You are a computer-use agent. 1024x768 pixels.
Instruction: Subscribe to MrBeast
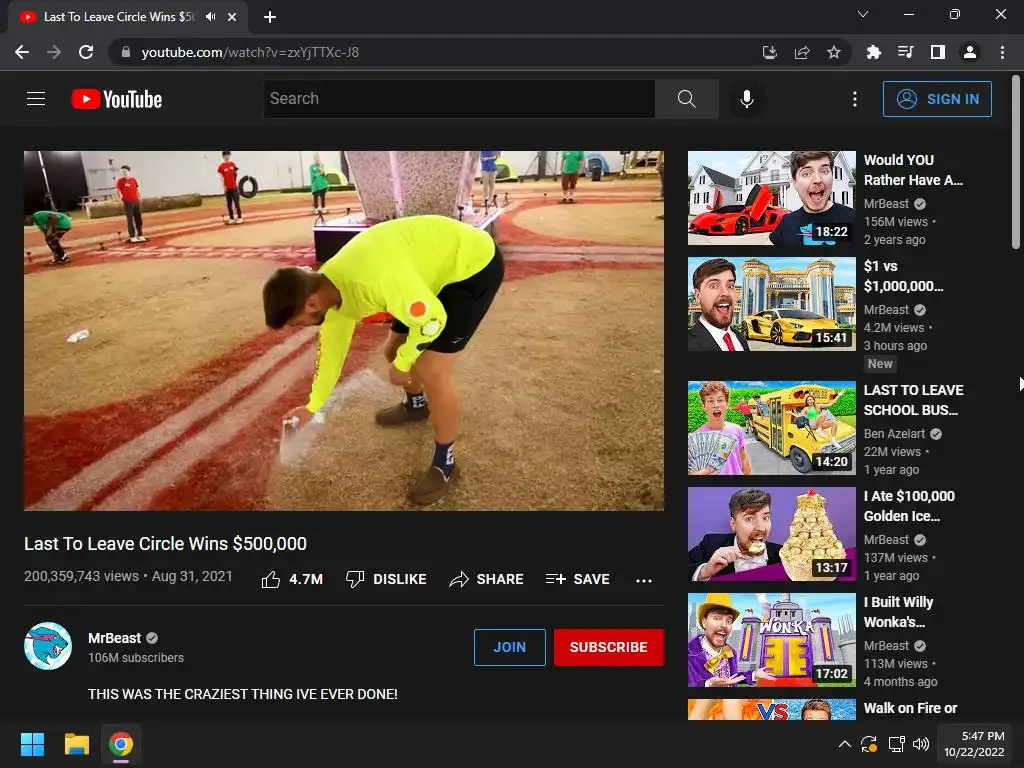[609, 647]
